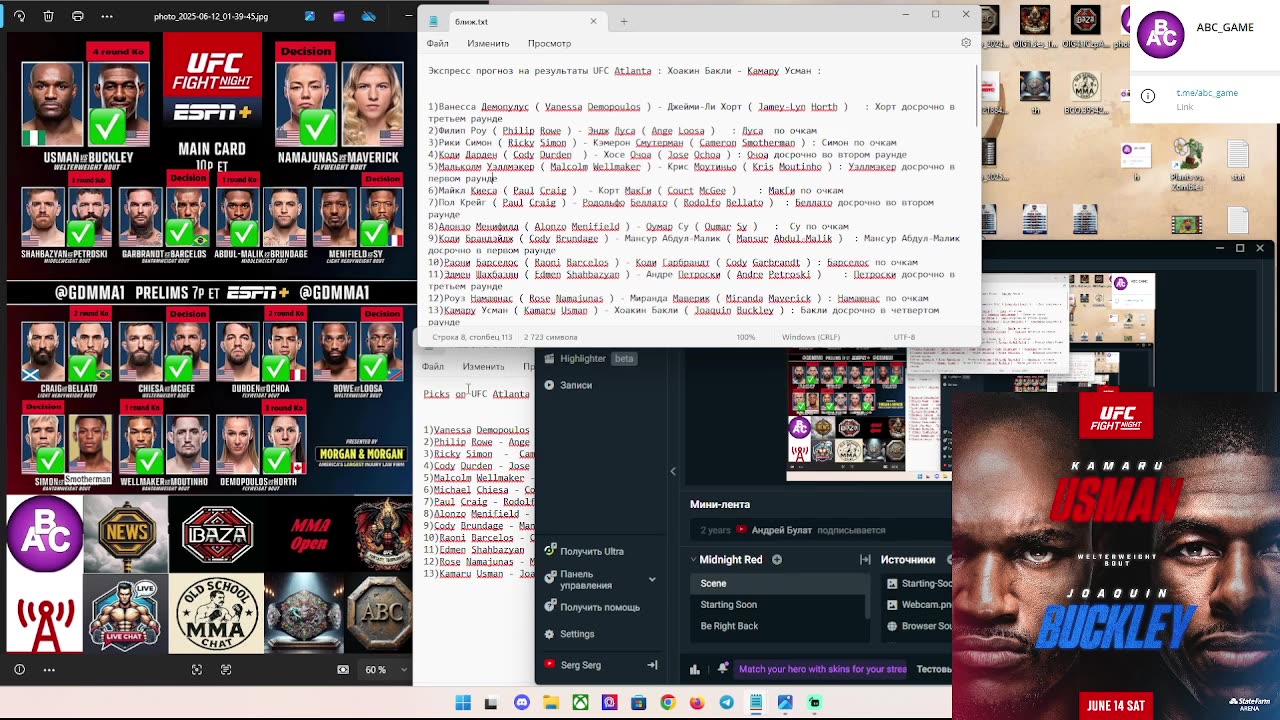Viewport: 1280px width, 720px height.
Task: Toggle fit-to-window icon in Photos
Action: (197, 669)
